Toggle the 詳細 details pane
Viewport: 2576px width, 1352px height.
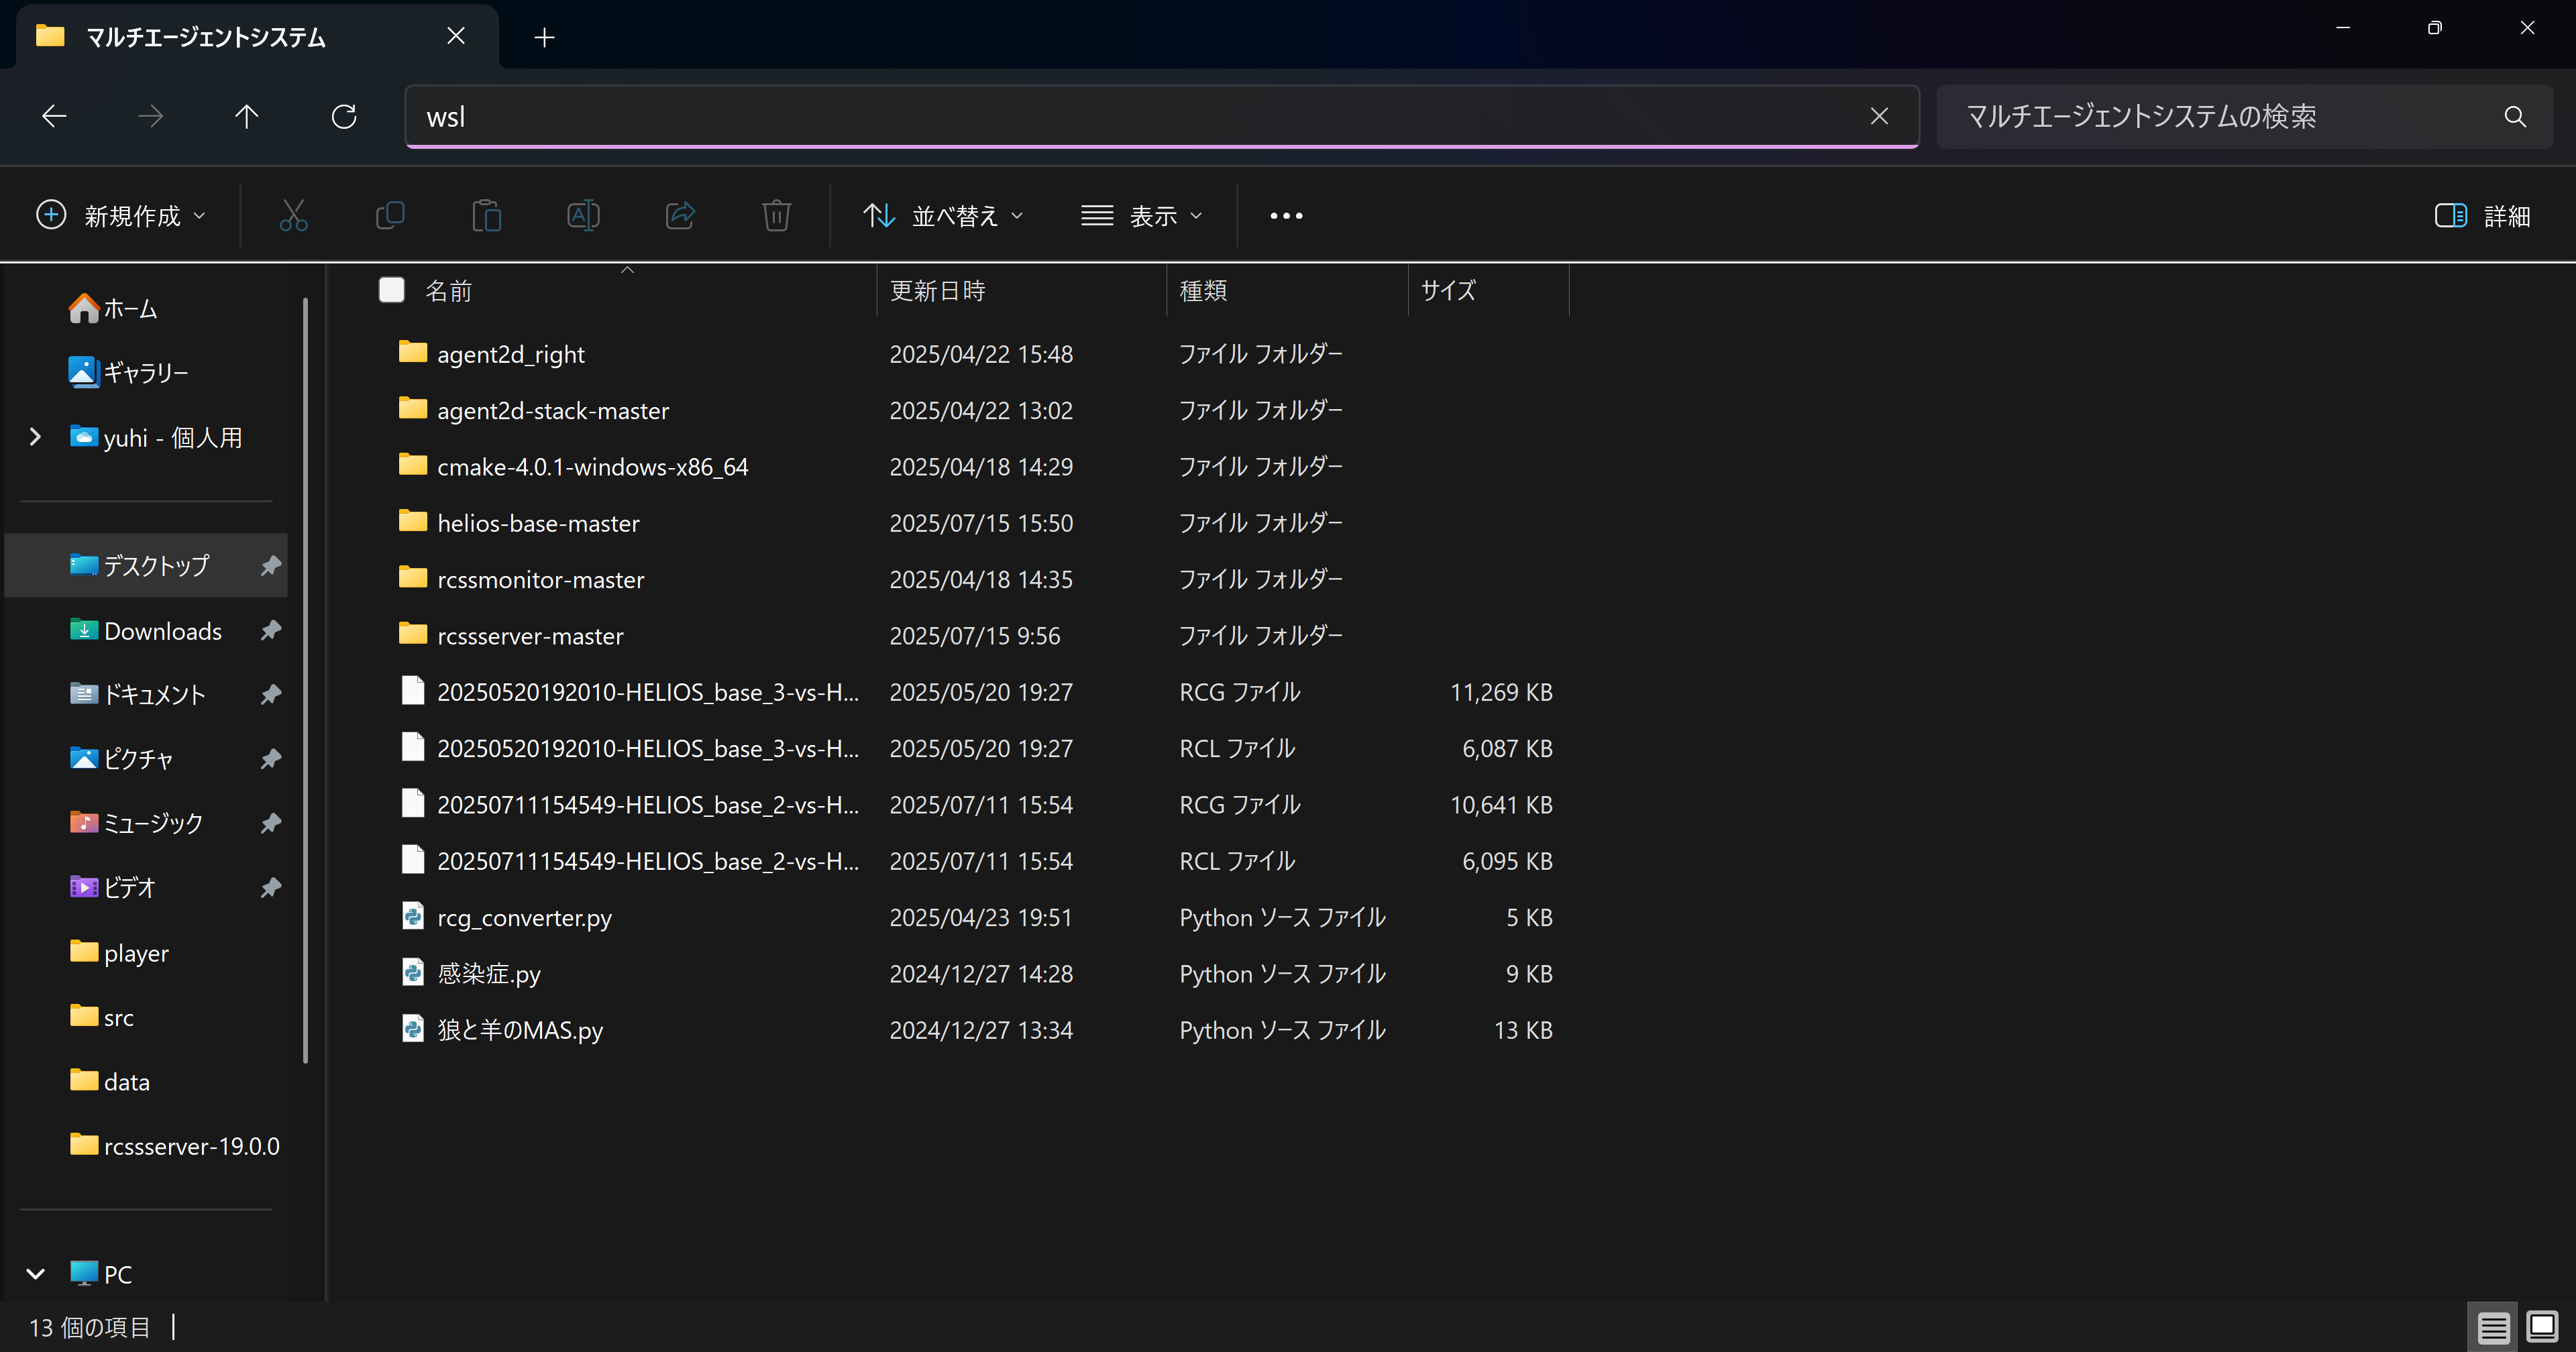click(2487, 215)
